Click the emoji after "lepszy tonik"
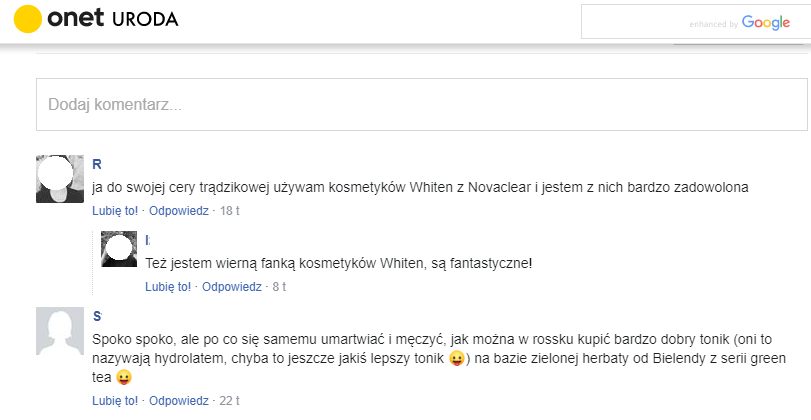This screenshot has height=420, width=811. (x=456, y=358)
